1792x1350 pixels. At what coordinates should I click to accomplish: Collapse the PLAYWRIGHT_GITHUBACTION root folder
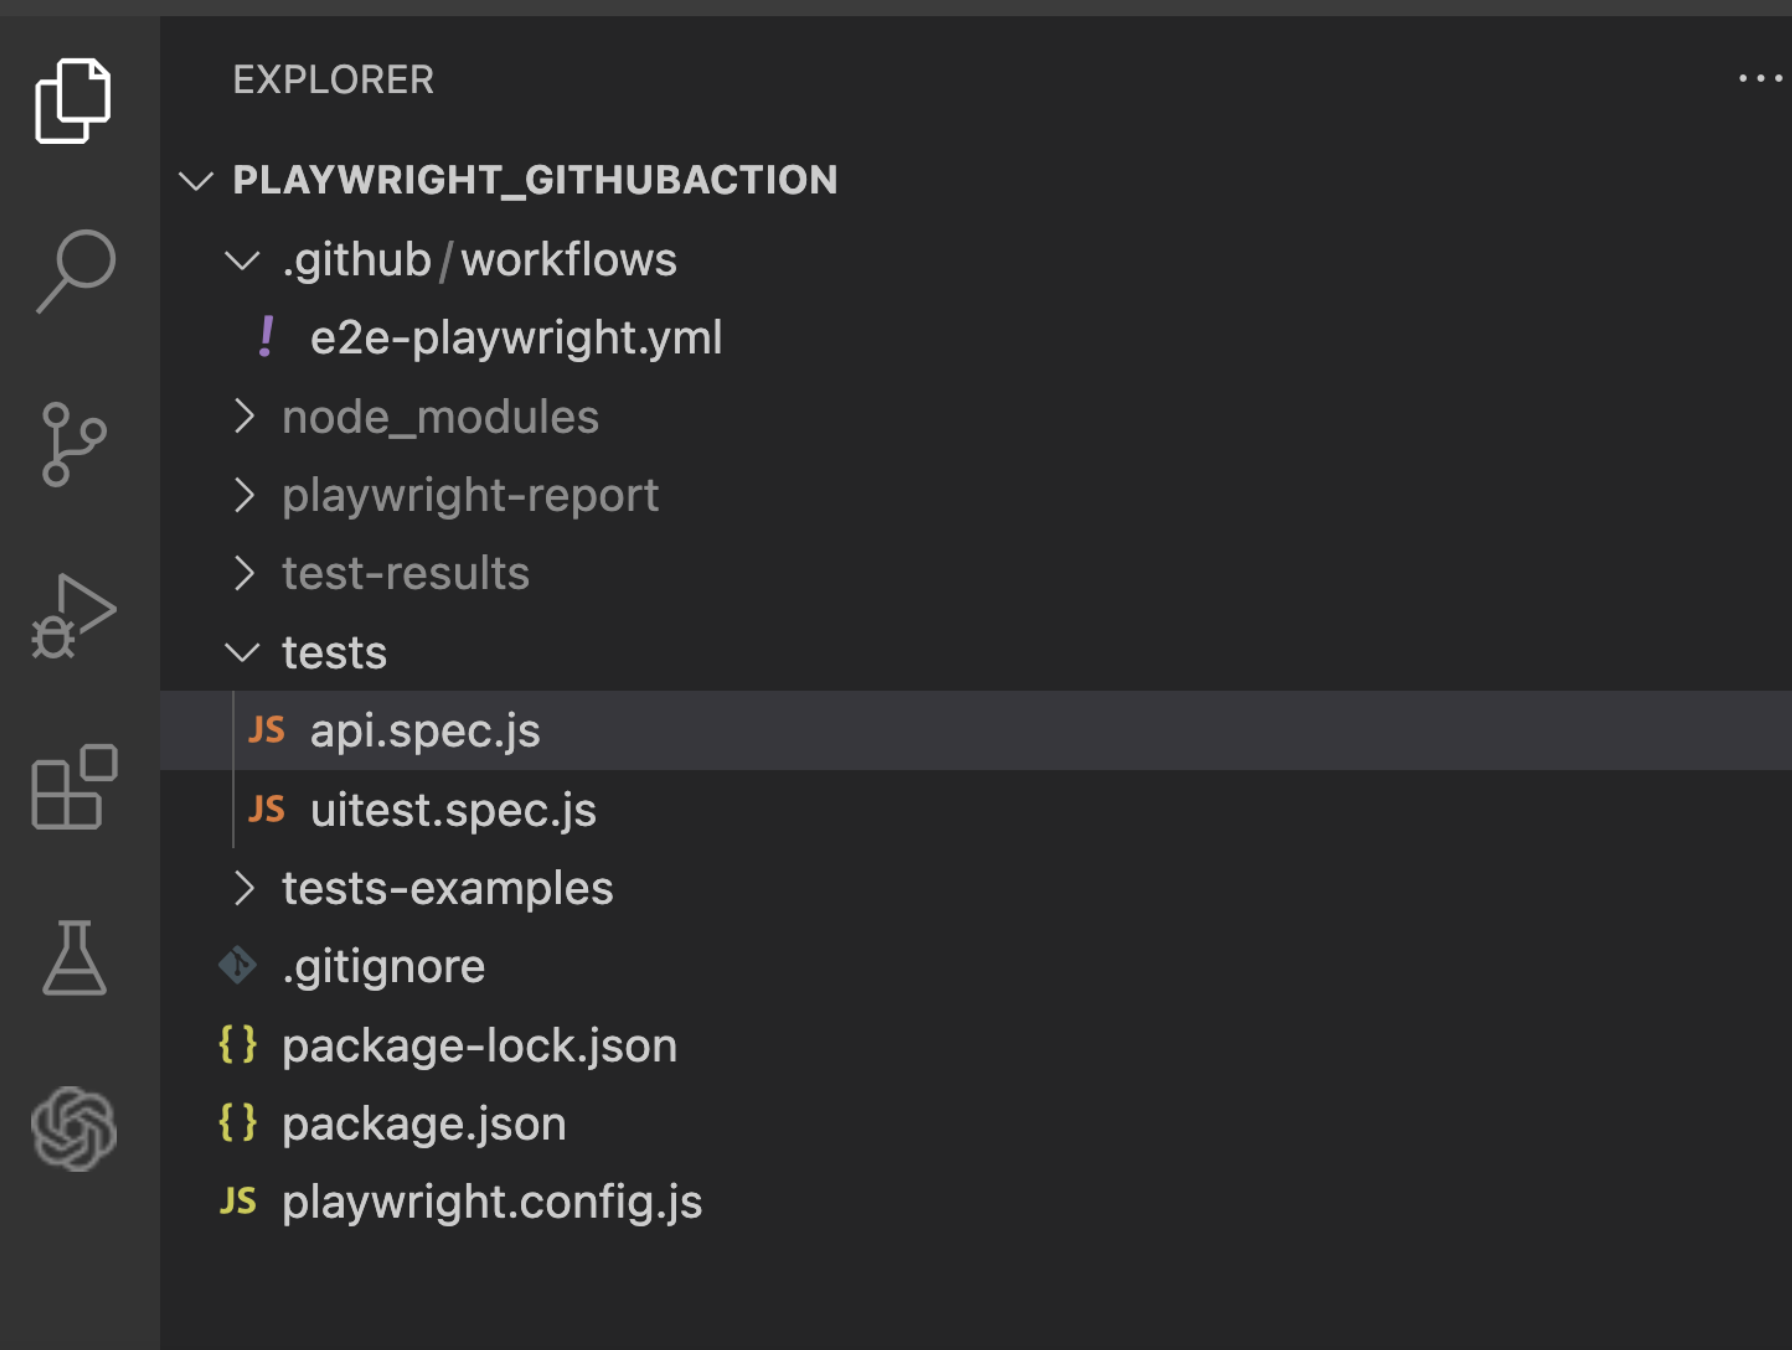pyautogui.click(x=197, y=180)
